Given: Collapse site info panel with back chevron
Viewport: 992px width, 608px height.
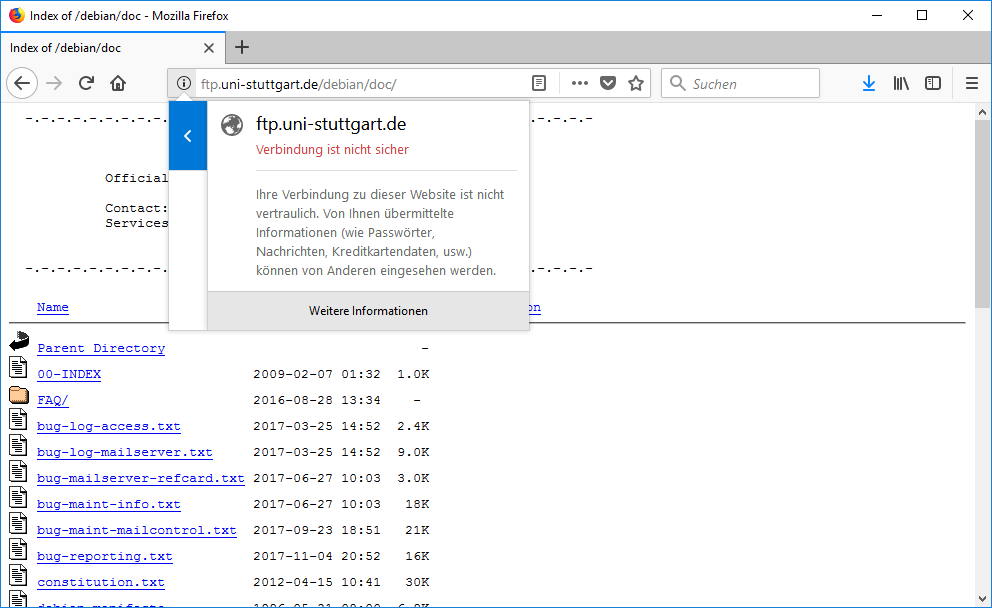Looking at the screenshot, I should click(x=188, y=136).
